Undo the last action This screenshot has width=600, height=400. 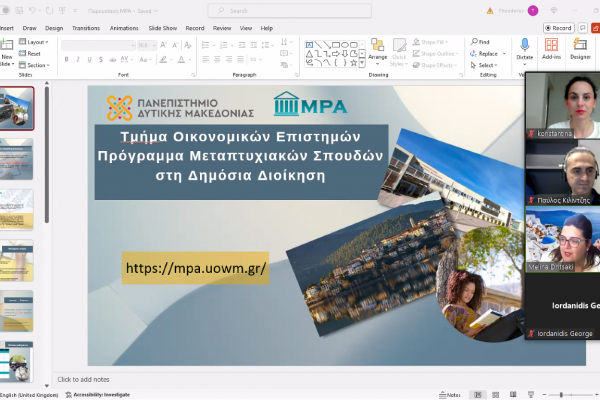[x=32, y=11]
